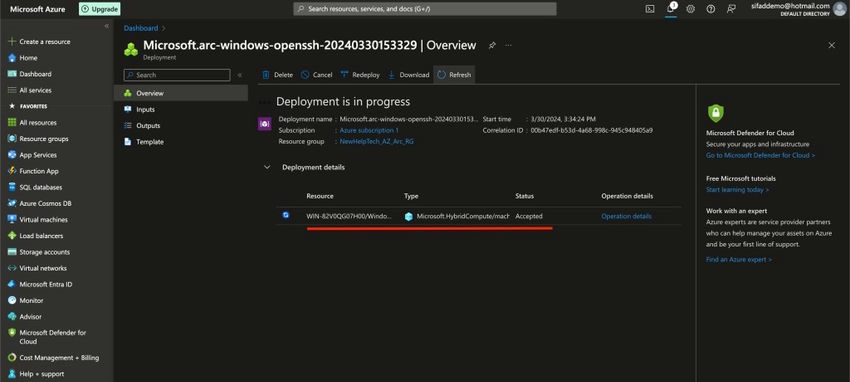Open the feedback icon in top bar

[x=731, y=9]
